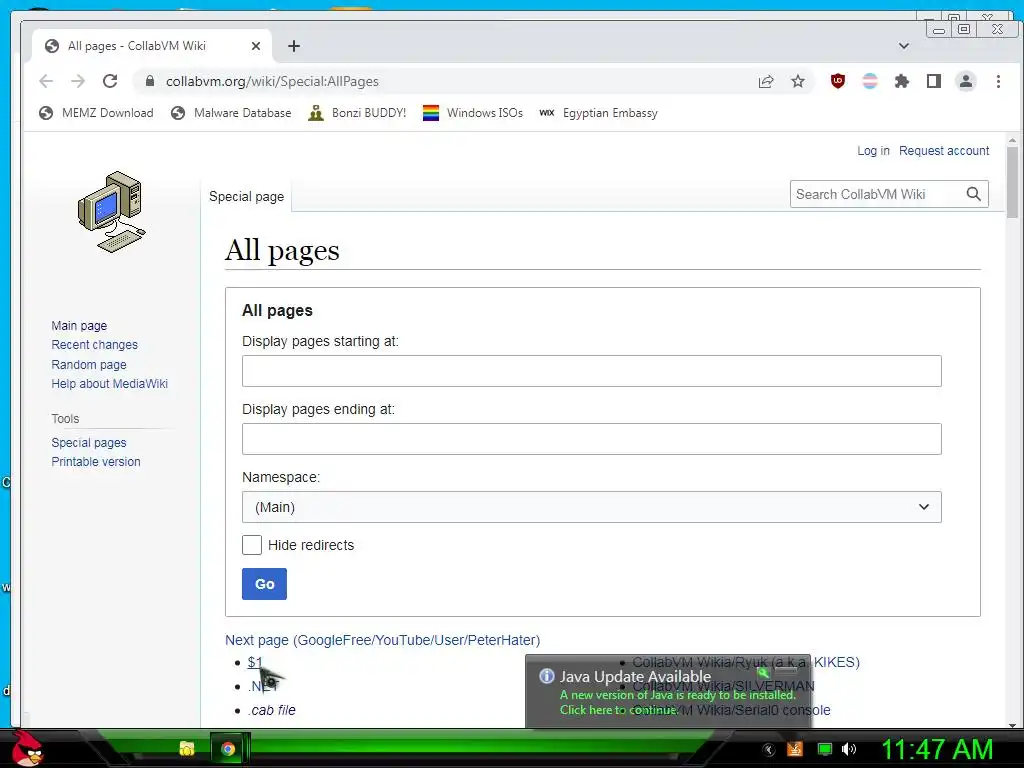Open the Printable version link

coord(96,462)
